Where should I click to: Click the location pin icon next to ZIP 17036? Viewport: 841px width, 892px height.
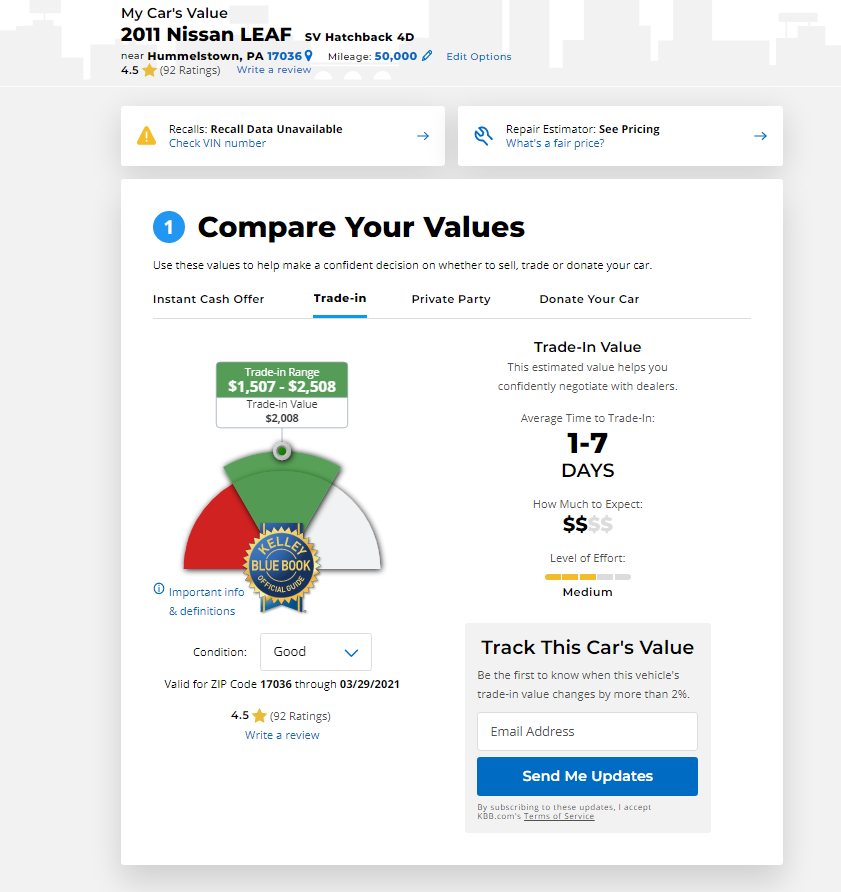coord(308,56)
